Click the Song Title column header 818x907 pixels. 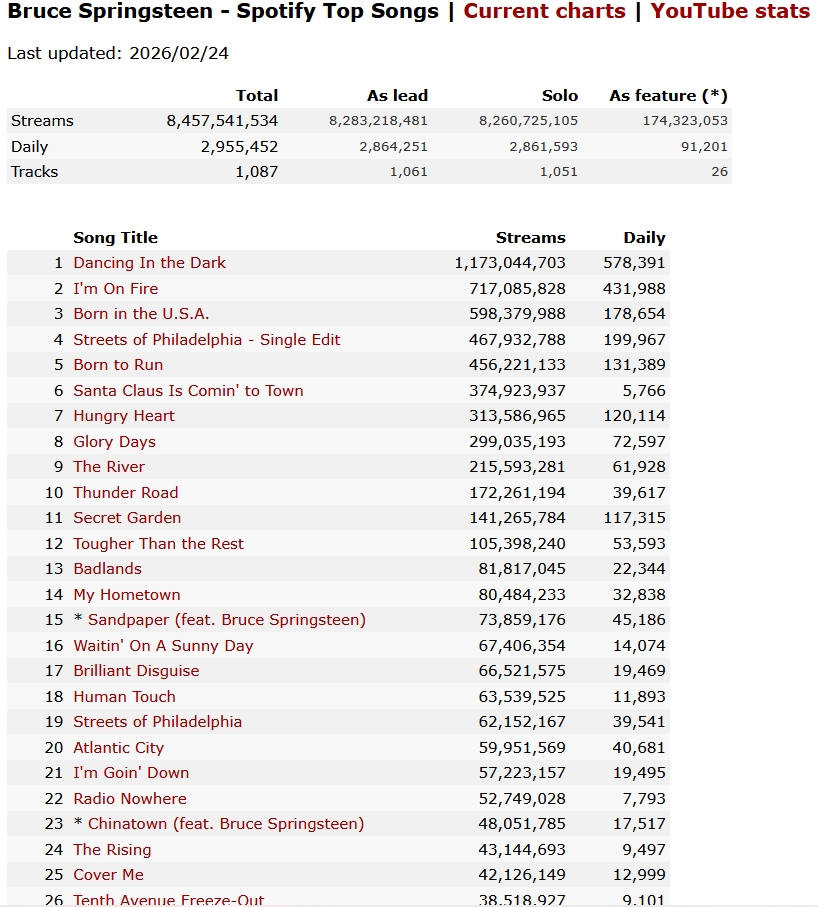tap(115, 238)
